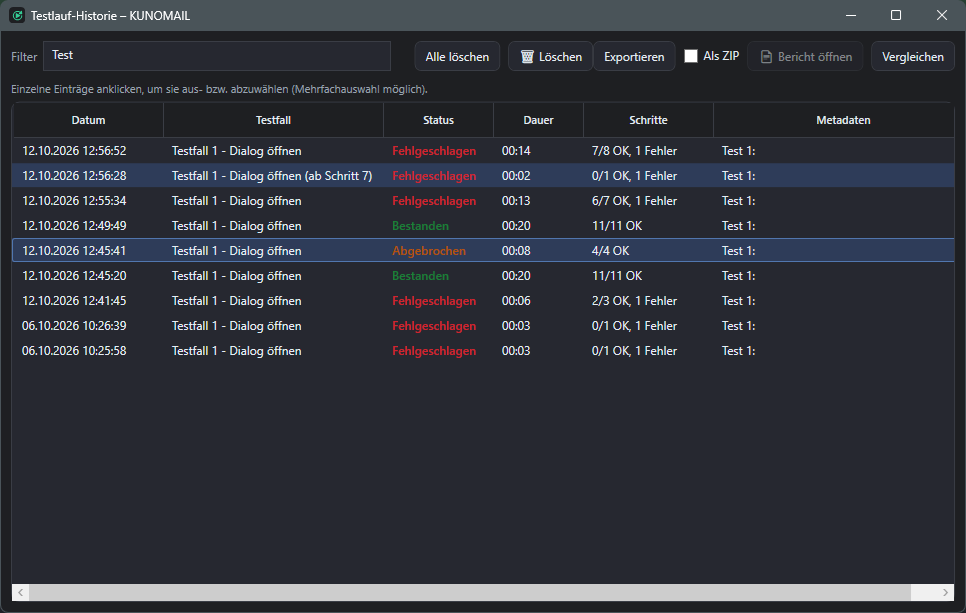Viewport: 966px width, 613px height.
Task: Select the run dated 12.10.2026 12:55:34
Action: point(483,201)
